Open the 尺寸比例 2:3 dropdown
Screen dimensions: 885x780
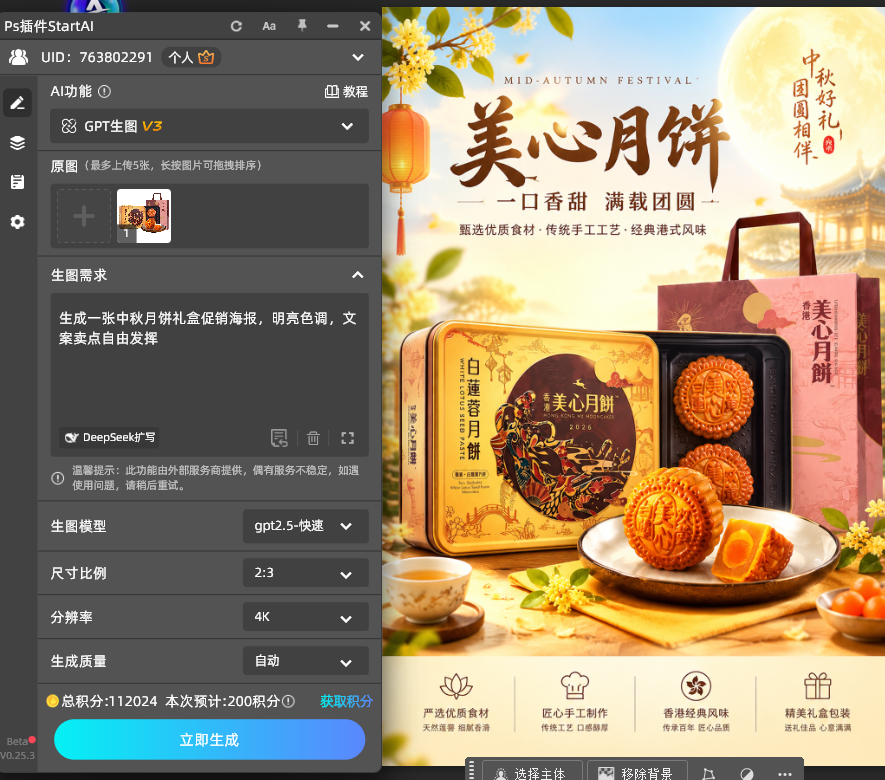(x=305, y=573)
